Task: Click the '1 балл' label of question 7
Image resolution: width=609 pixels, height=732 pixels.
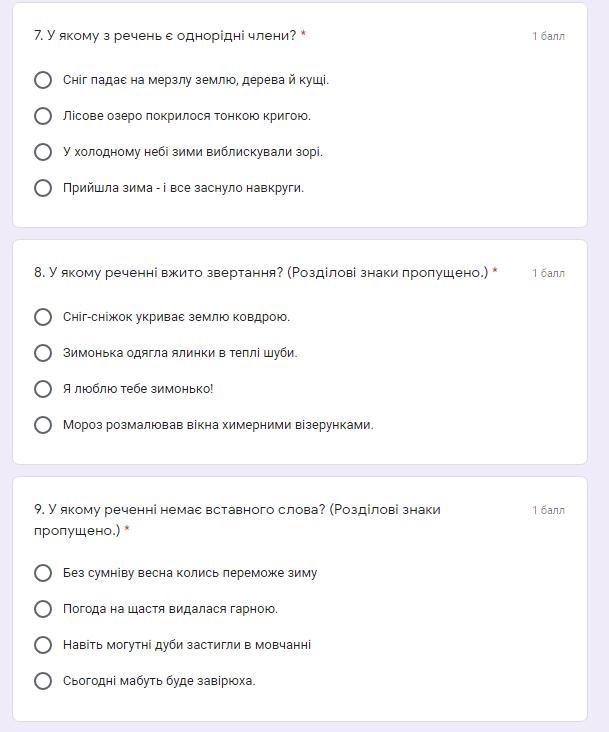Action: click(x=548, y=37)
